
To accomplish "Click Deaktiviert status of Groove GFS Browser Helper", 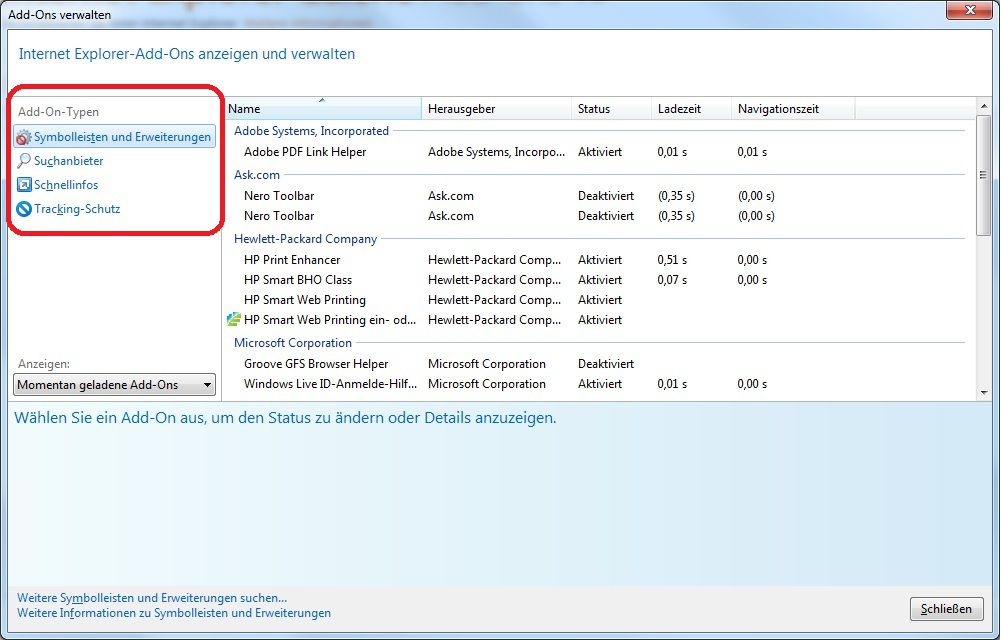I will (606, 363).
